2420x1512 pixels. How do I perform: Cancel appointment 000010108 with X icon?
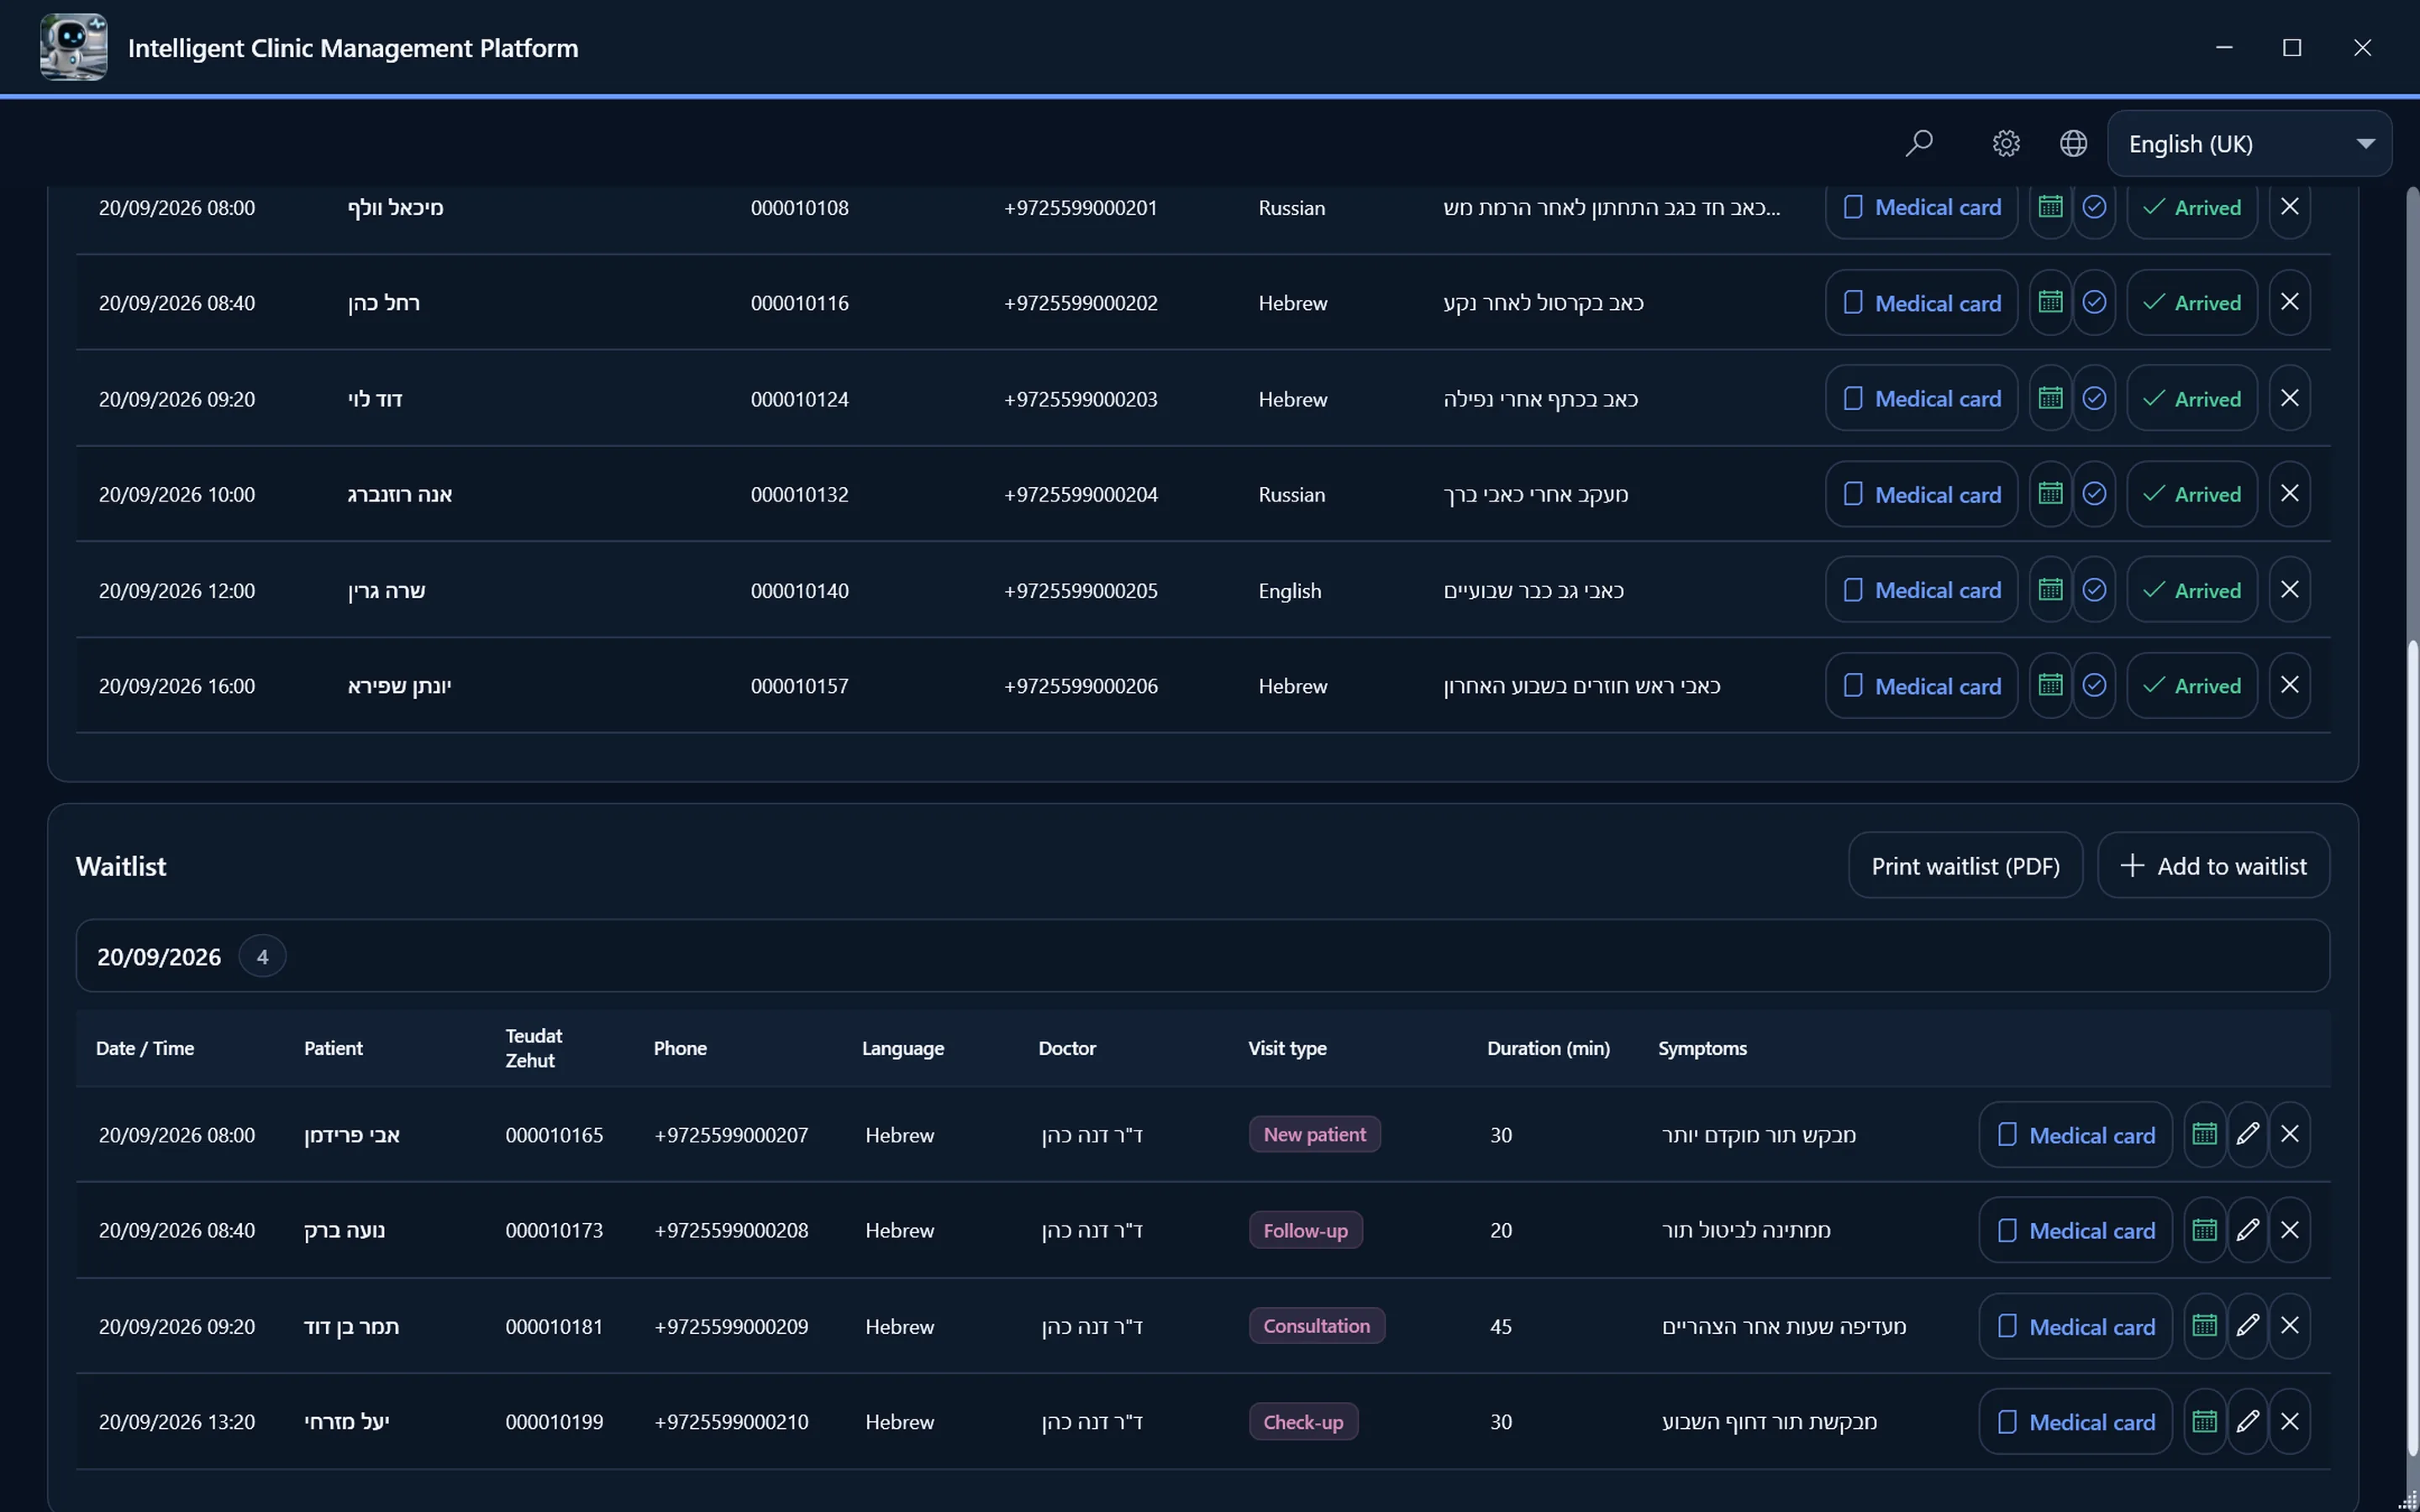click(2289, 207)
